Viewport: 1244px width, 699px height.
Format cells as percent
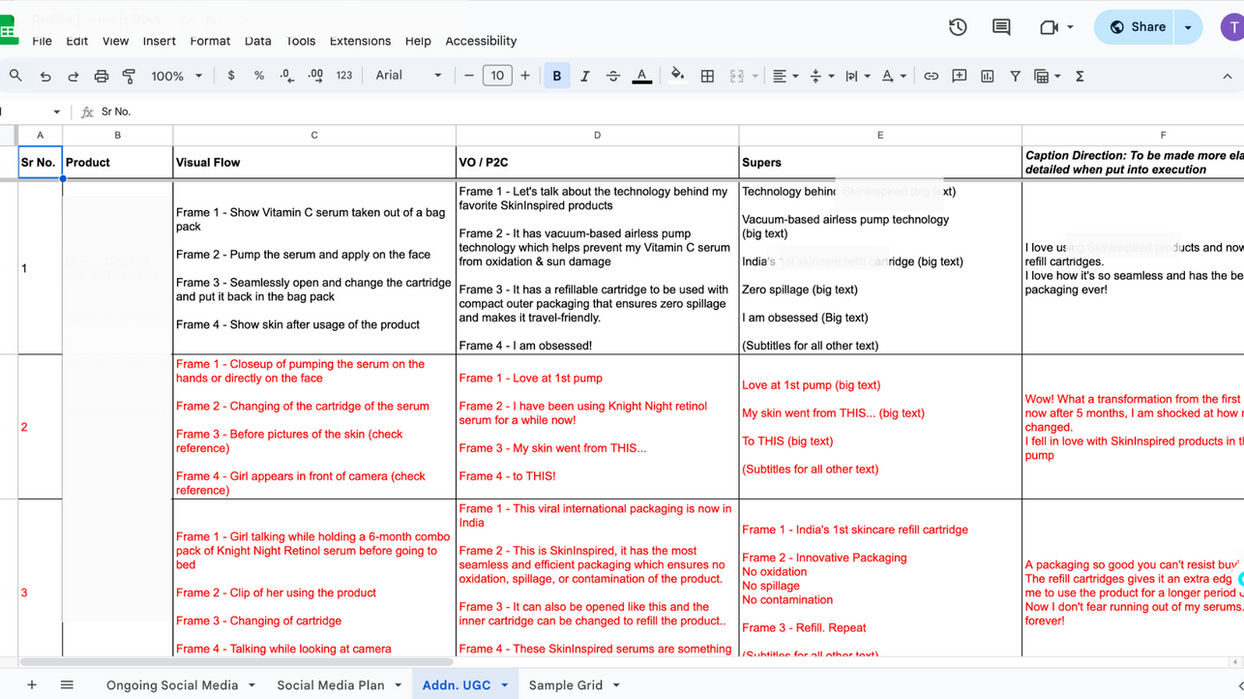(259, 76)
